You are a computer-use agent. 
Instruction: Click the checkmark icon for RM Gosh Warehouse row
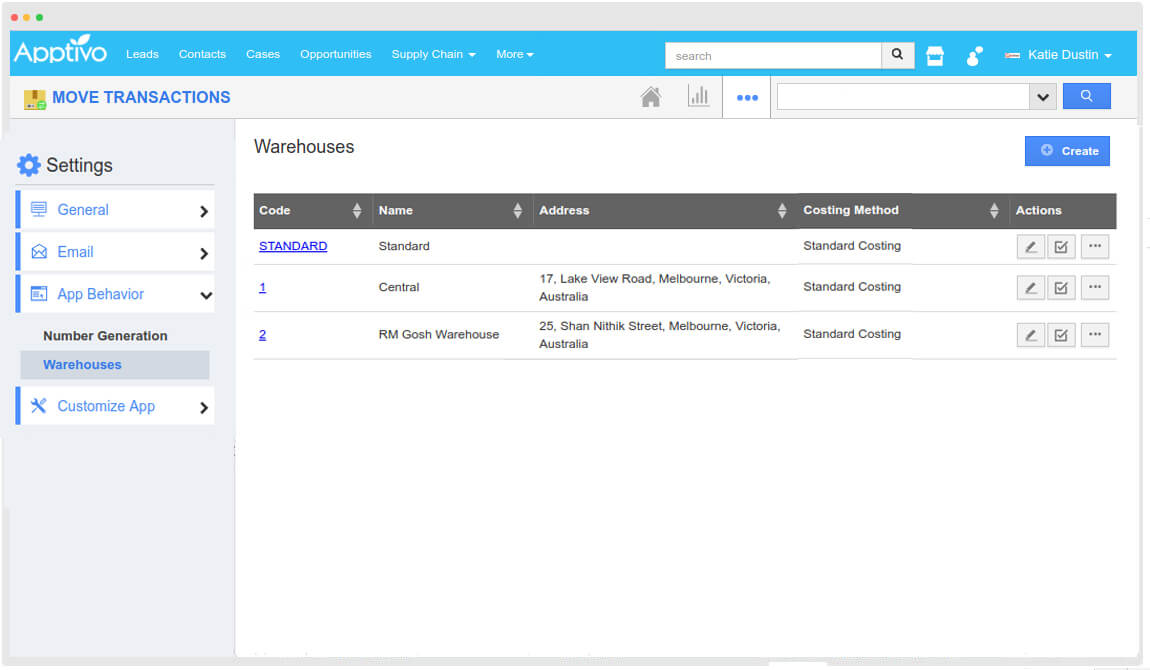pos(1061,335)
